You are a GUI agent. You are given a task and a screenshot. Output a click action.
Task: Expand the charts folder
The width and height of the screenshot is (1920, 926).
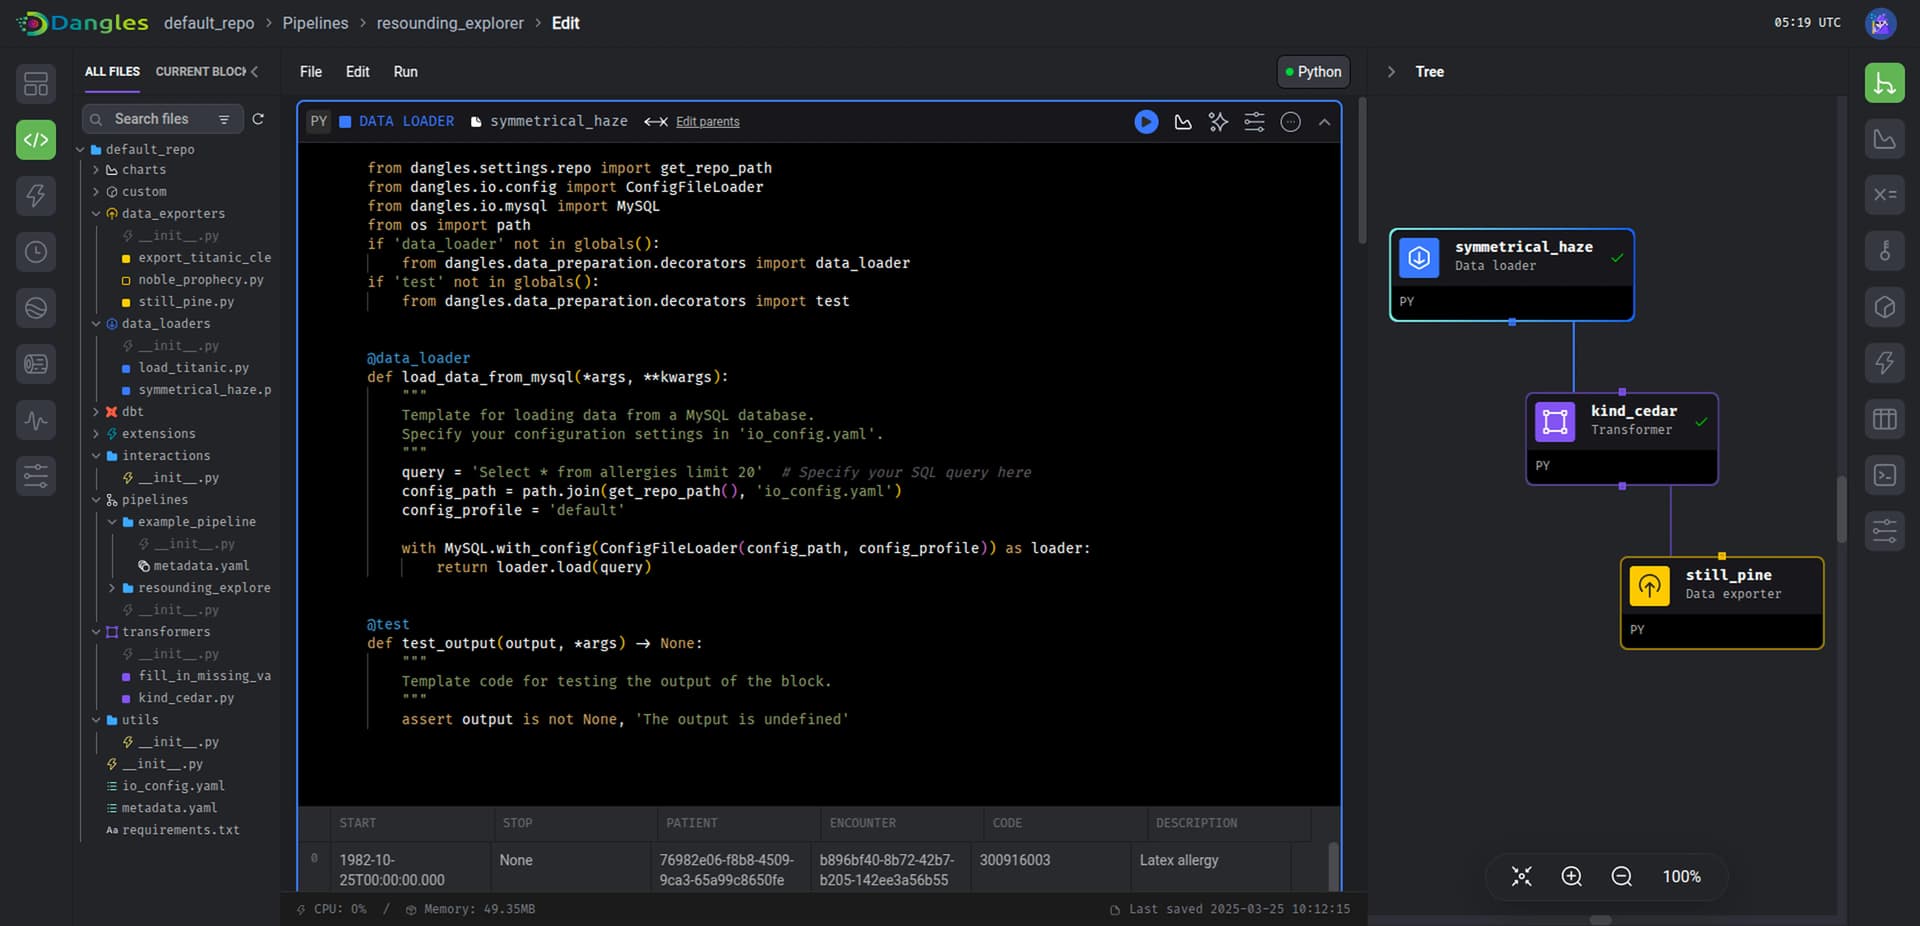96,170
